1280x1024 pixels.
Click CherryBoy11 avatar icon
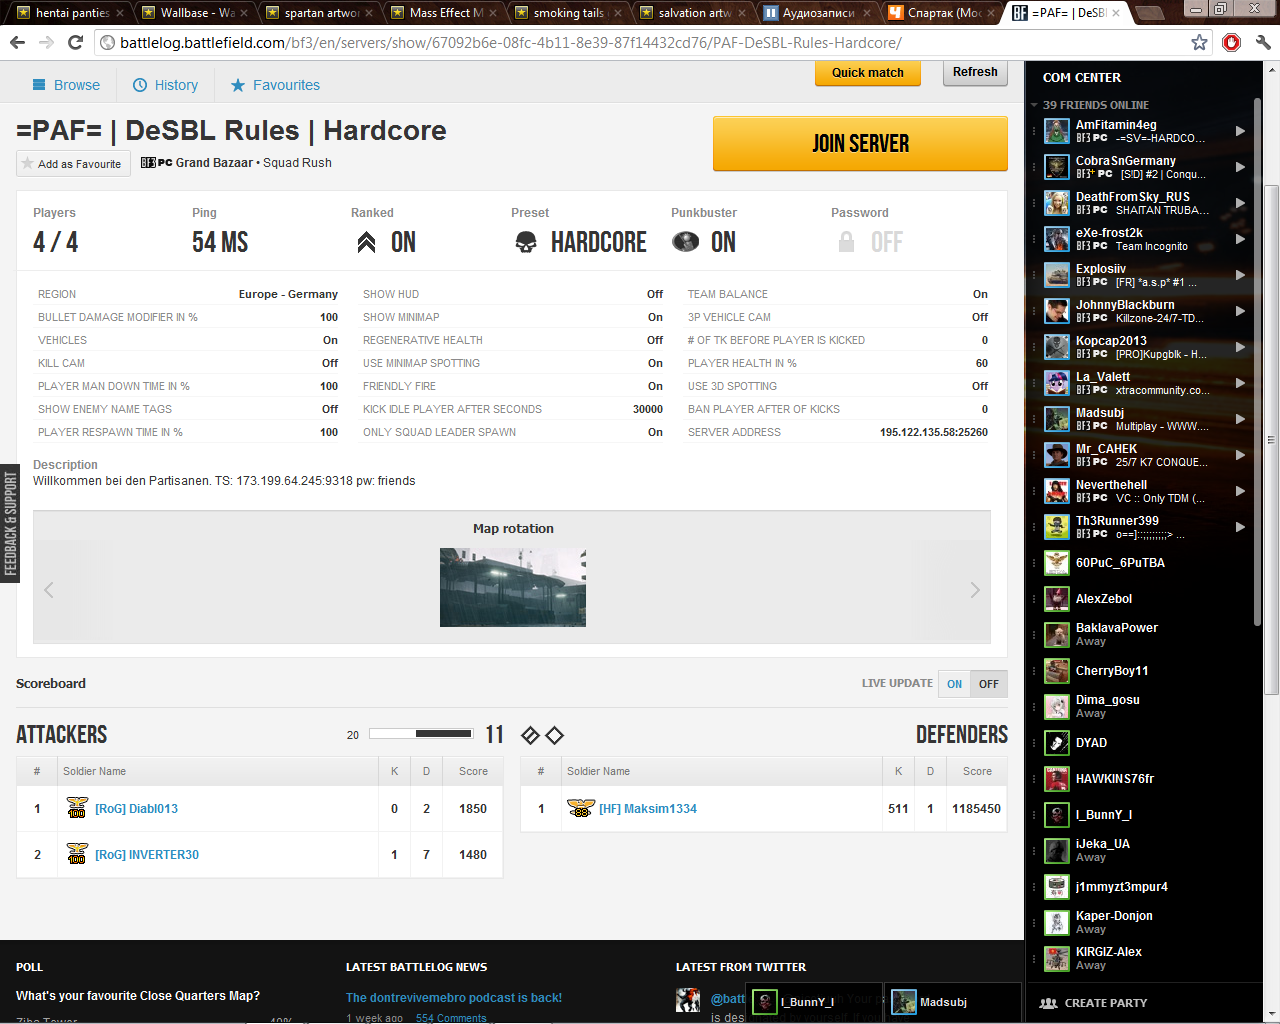click(x=1057, y=671)
